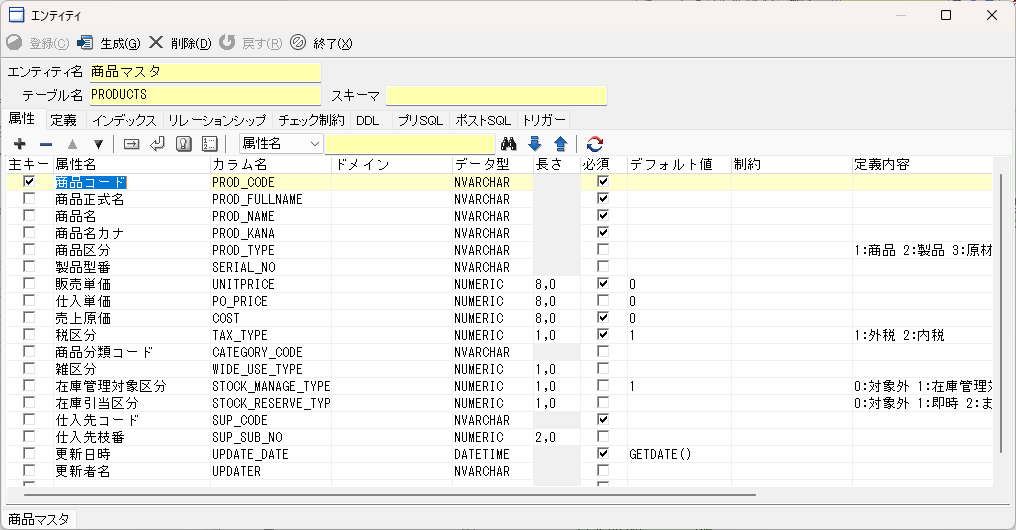This screenshot has width=1016, height=530.
Task: Switch to the ポストSQL tab
Action: pyautogui.click(x=483, y=120)
